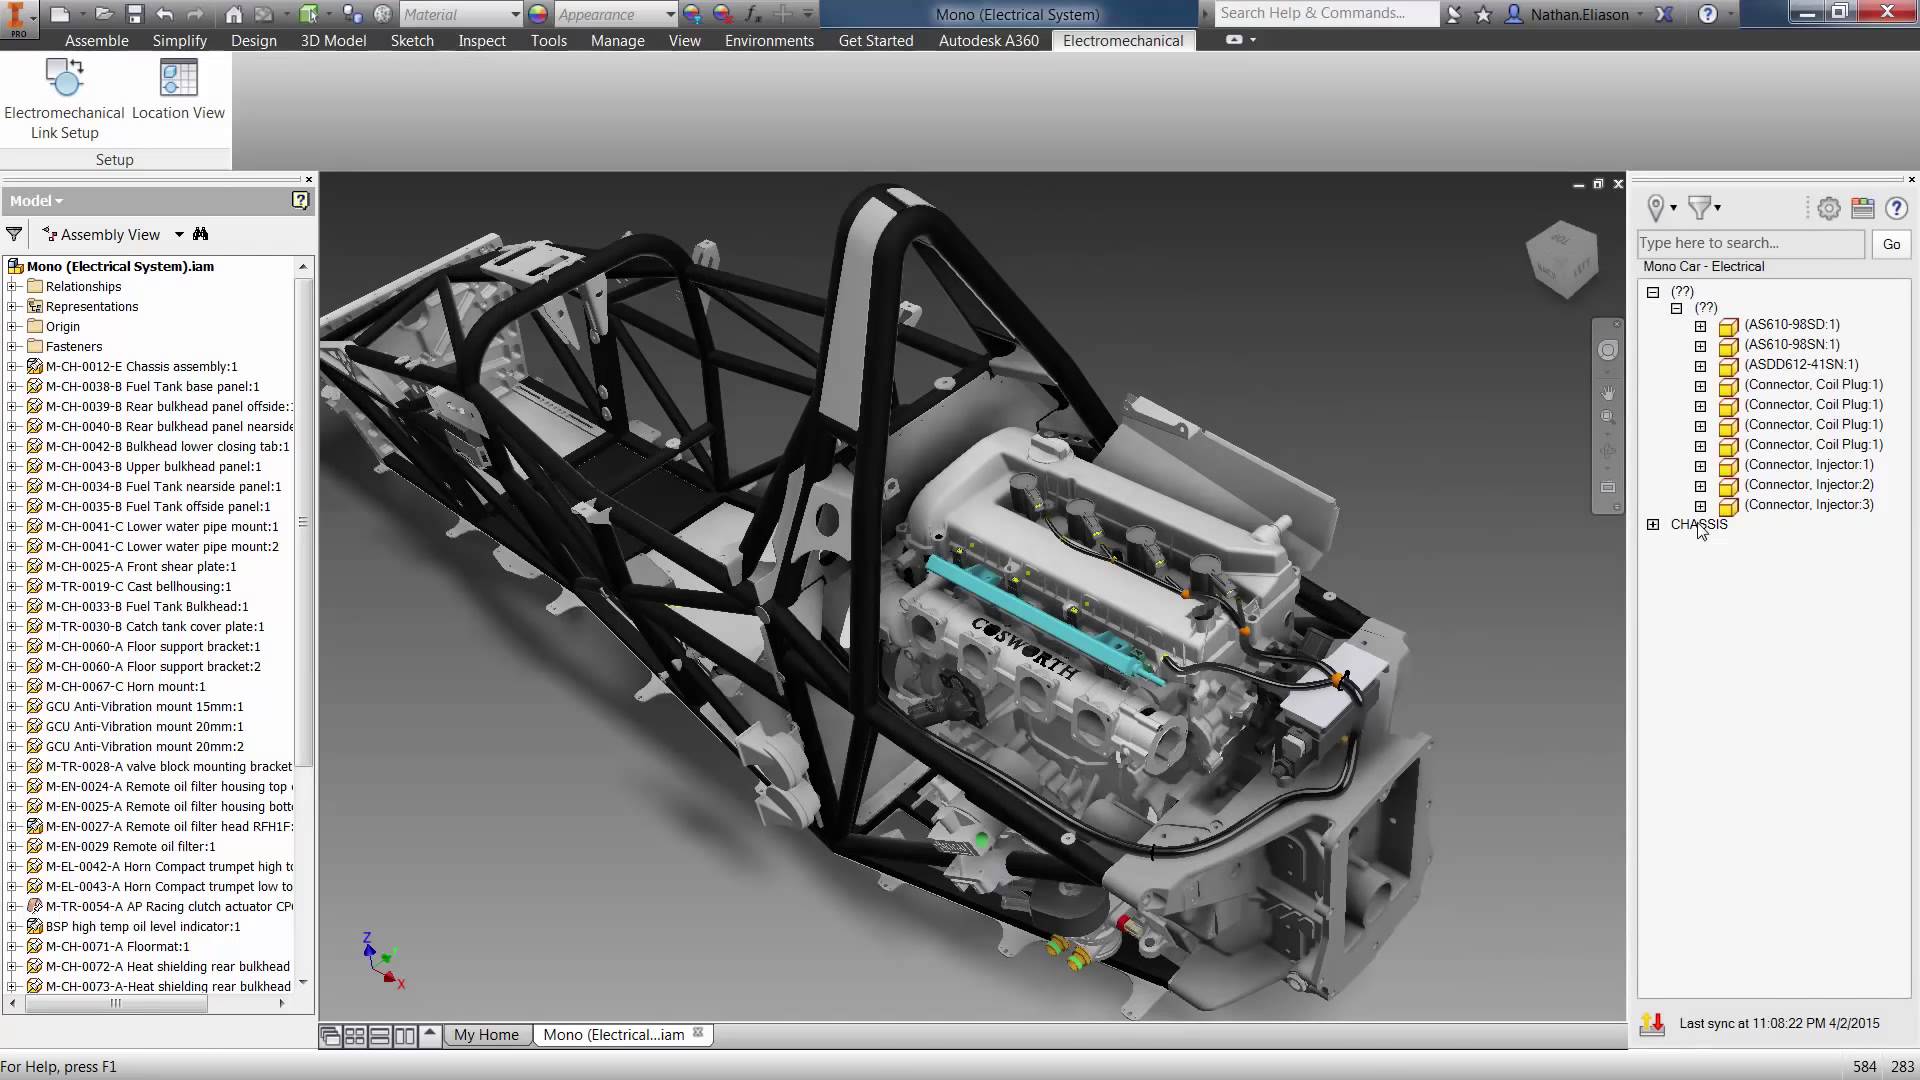Click the Save icon in quick access toolbar
This screenshot has width=1920, height=1080.
coord(135,14)
